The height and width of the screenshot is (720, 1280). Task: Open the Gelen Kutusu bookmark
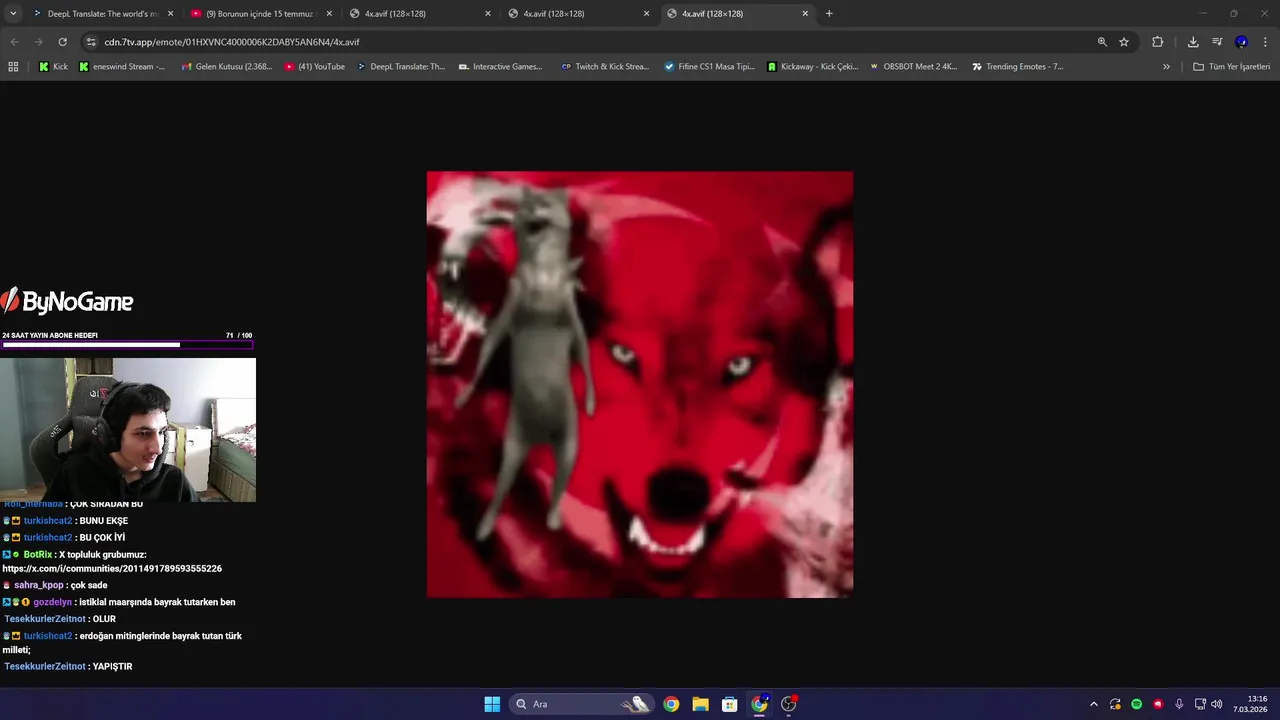(227, 67)
